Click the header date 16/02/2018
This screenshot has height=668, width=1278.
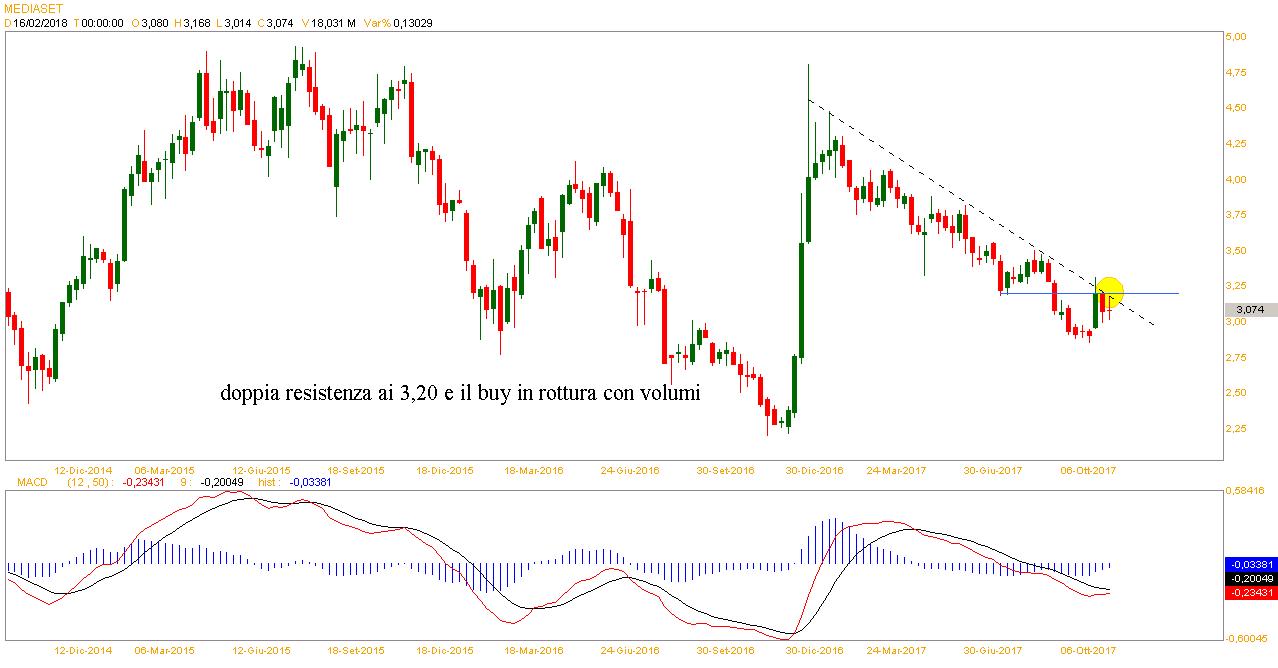coord(40,22)
